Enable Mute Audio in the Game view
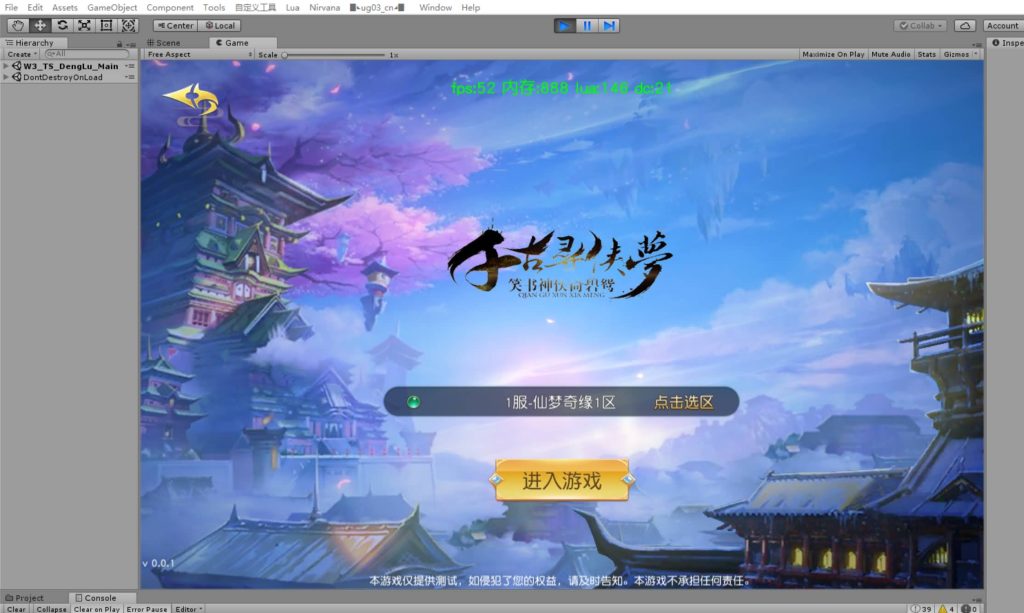 [x=889, y=54]
